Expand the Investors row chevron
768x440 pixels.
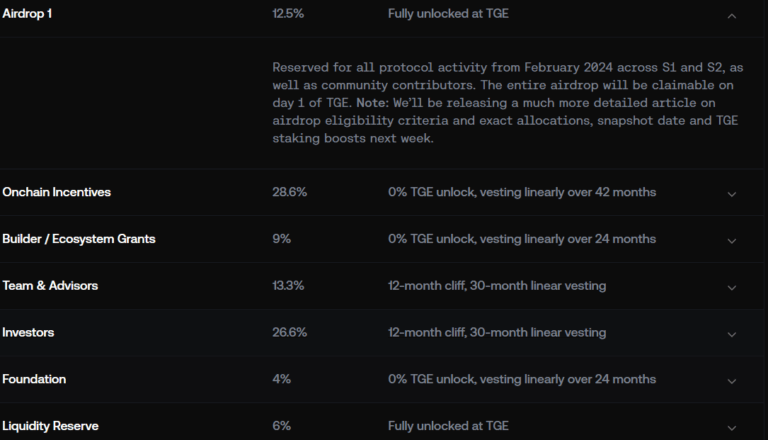732,334
